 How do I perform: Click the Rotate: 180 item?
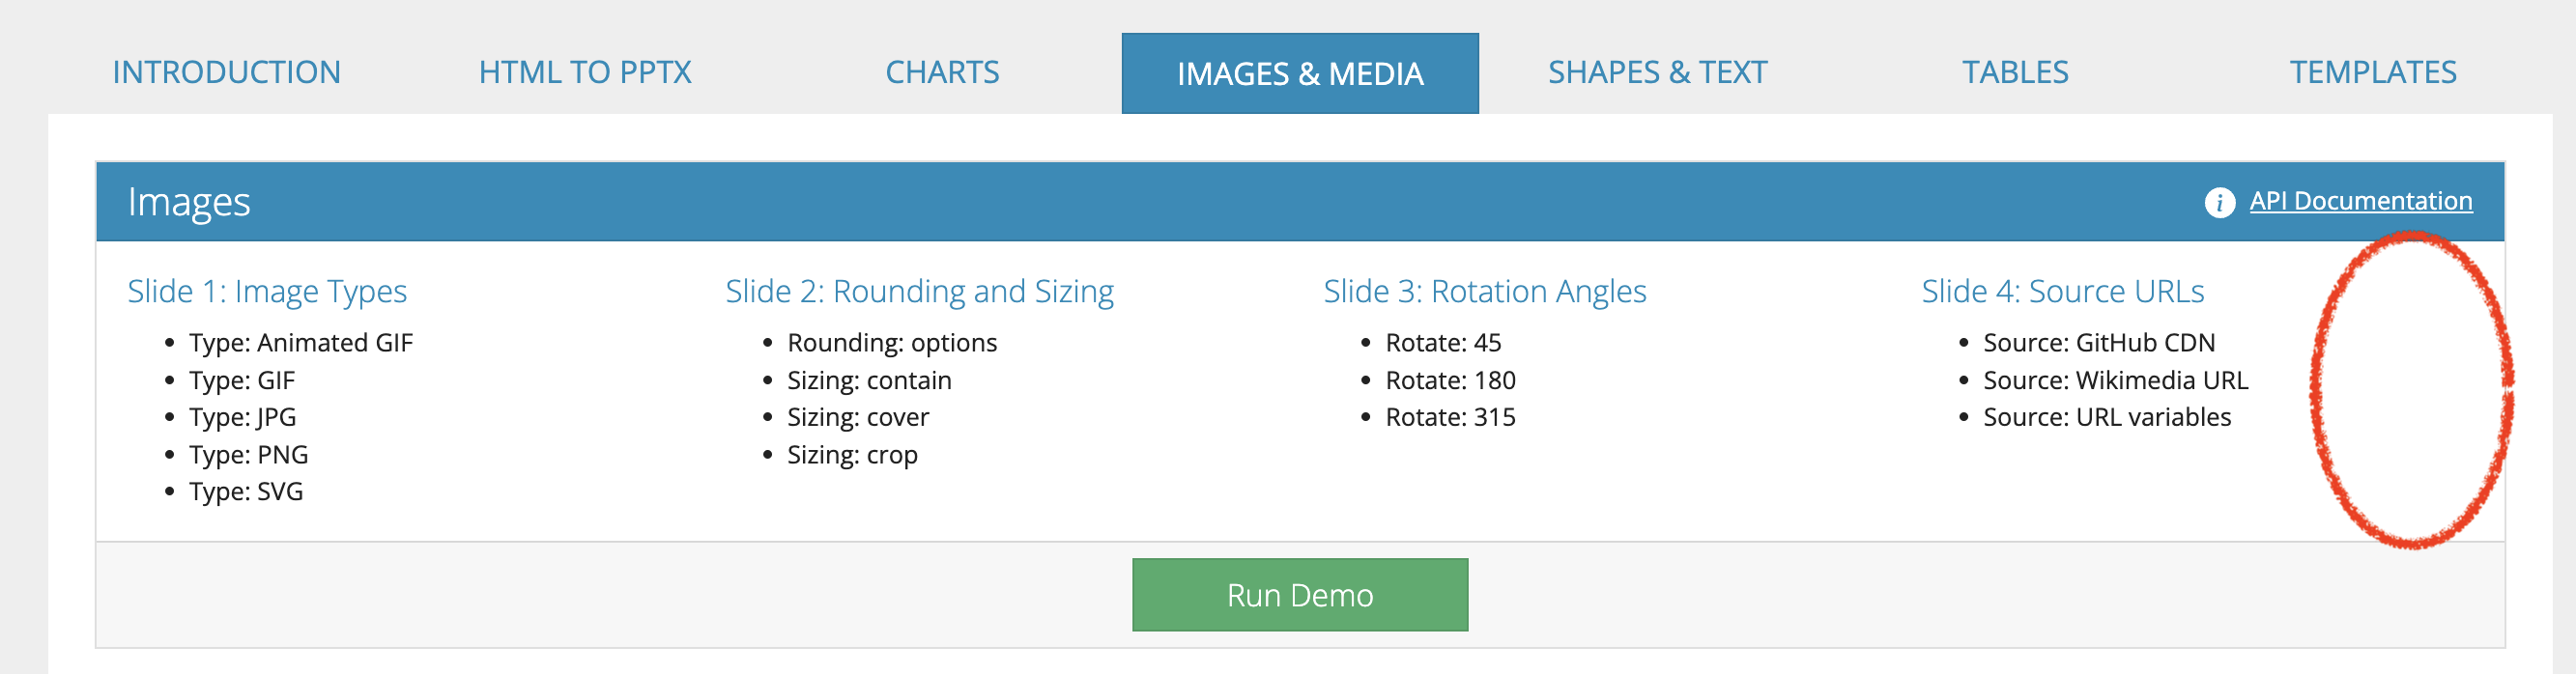click(1450, 380)
